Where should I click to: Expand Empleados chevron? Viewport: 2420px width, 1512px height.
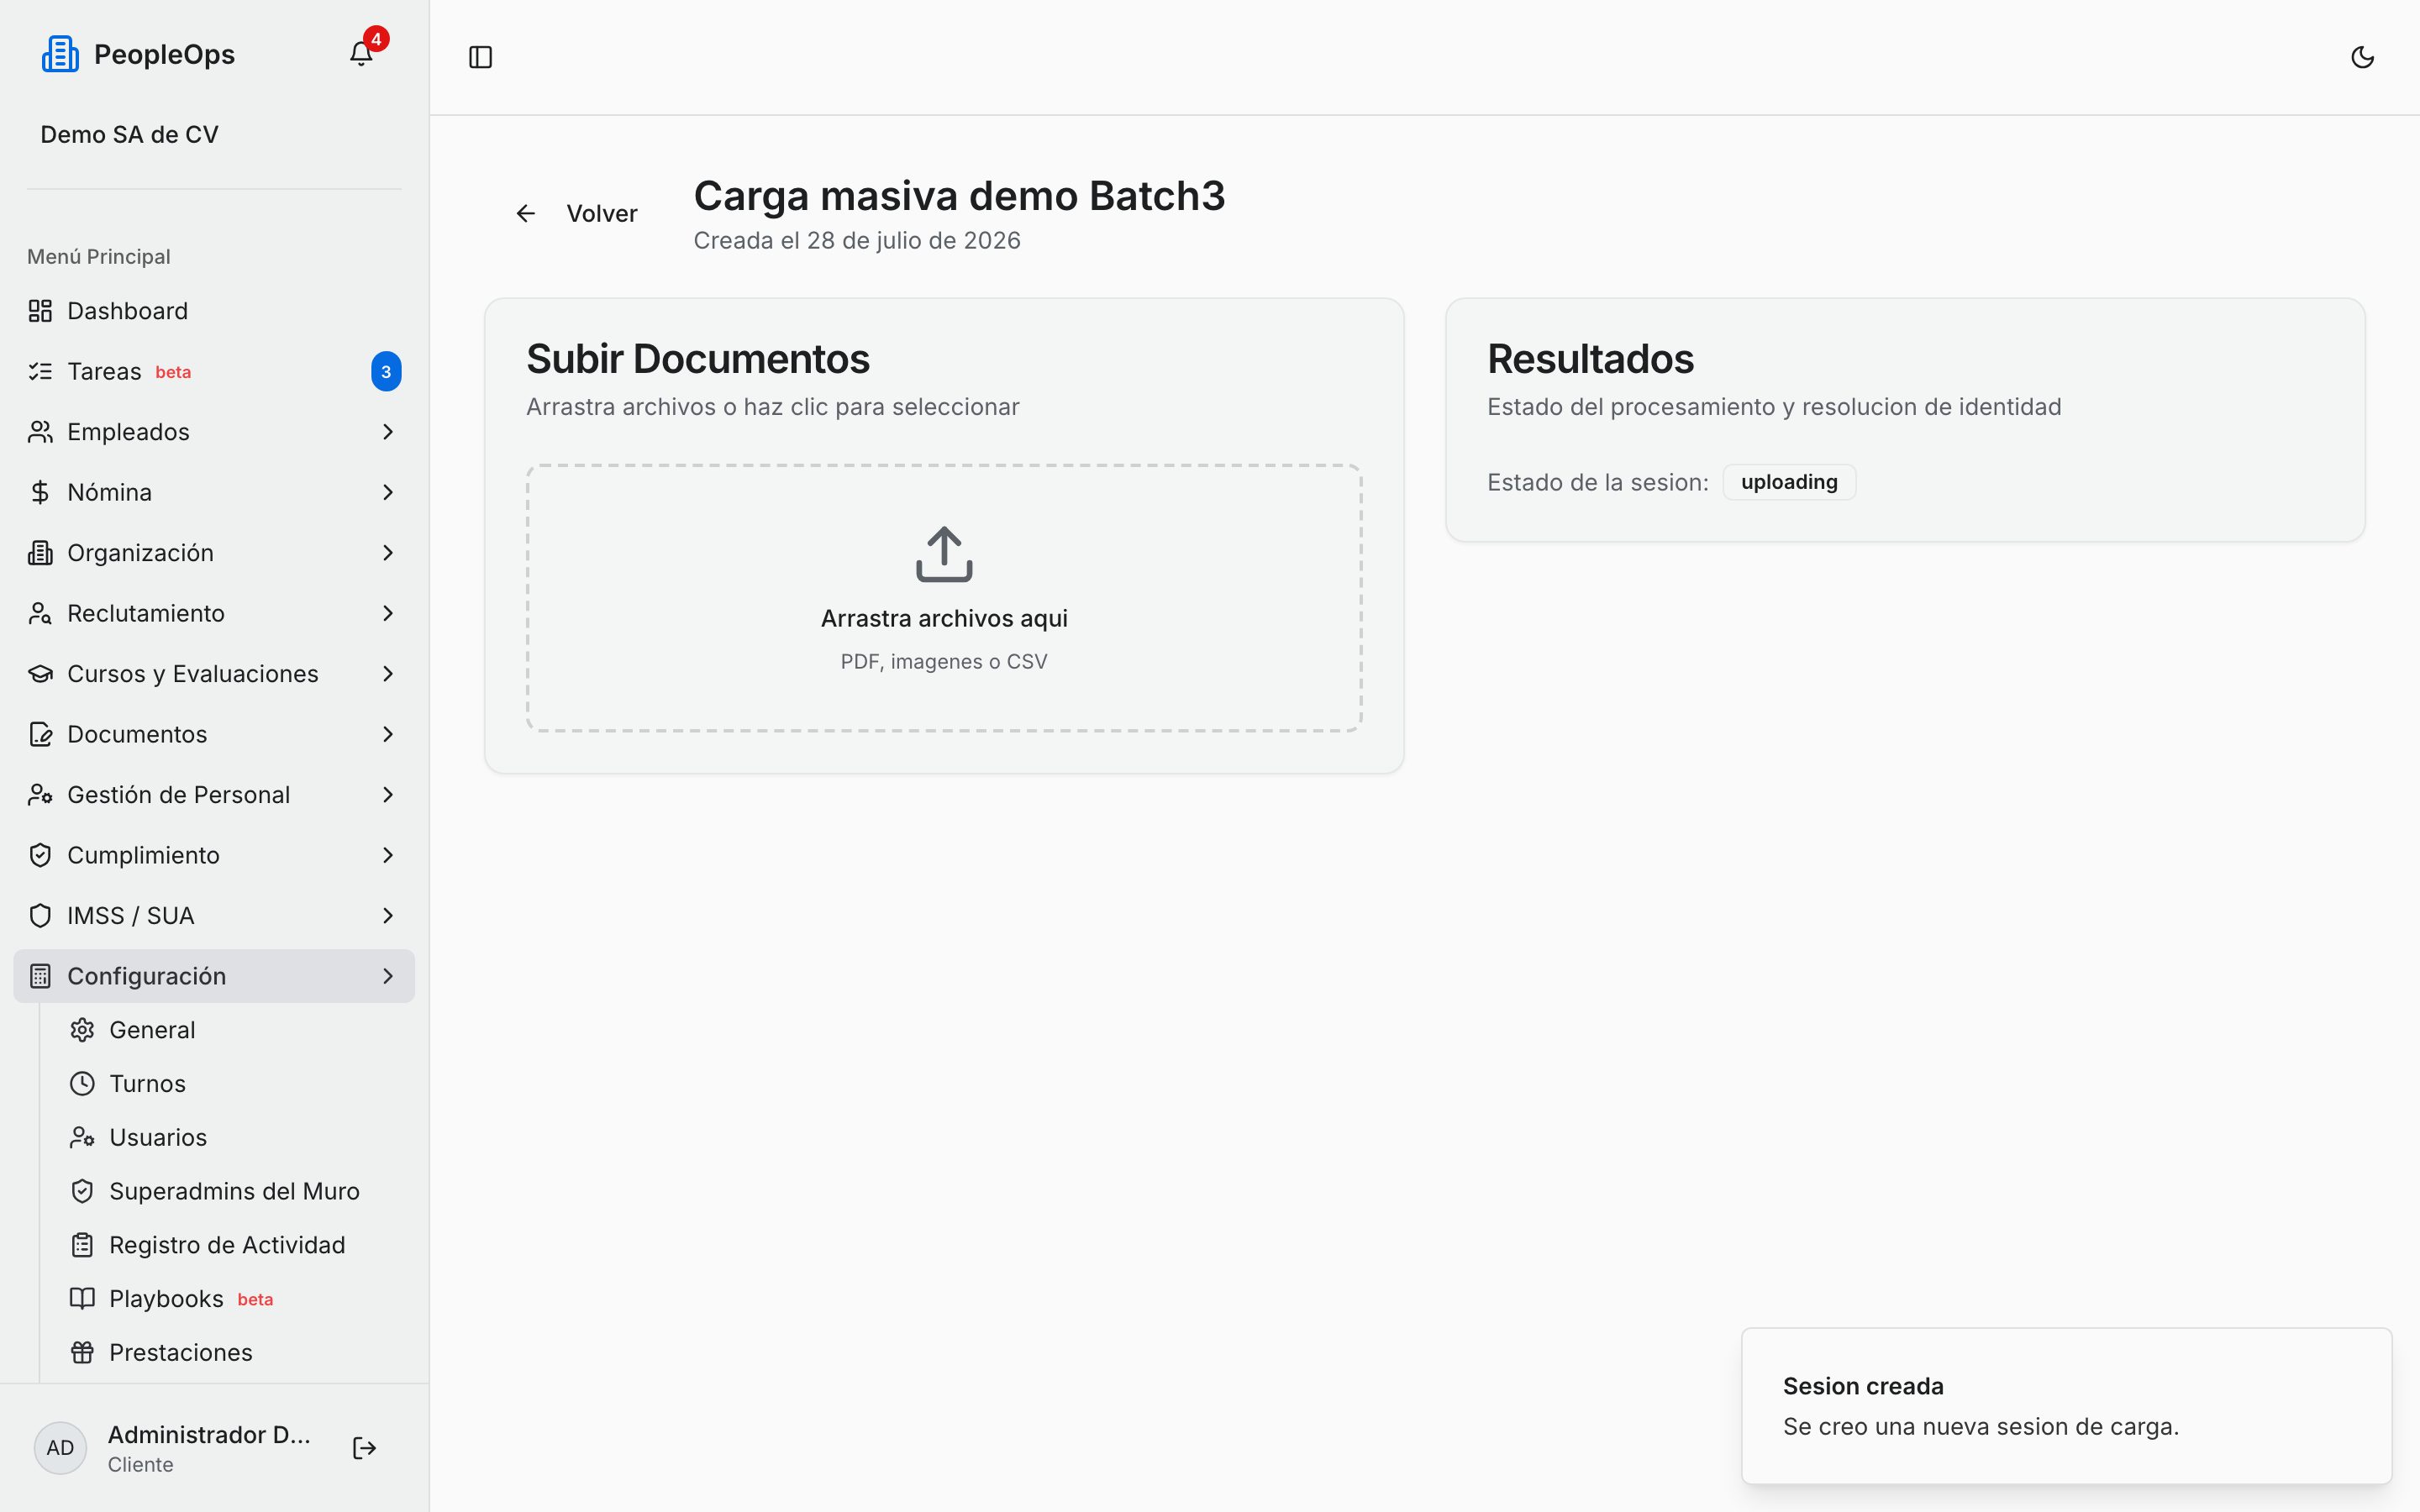pyautogui.click(x=388, y=432)
